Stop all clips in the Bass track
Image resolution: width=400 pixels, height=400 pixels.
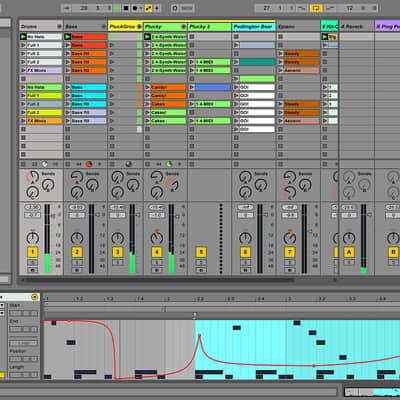pyautogui.click(x=68, y=164)
